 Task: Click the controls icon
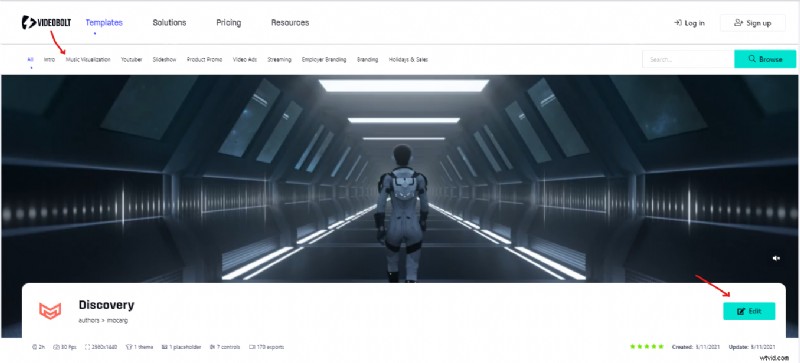212,347
